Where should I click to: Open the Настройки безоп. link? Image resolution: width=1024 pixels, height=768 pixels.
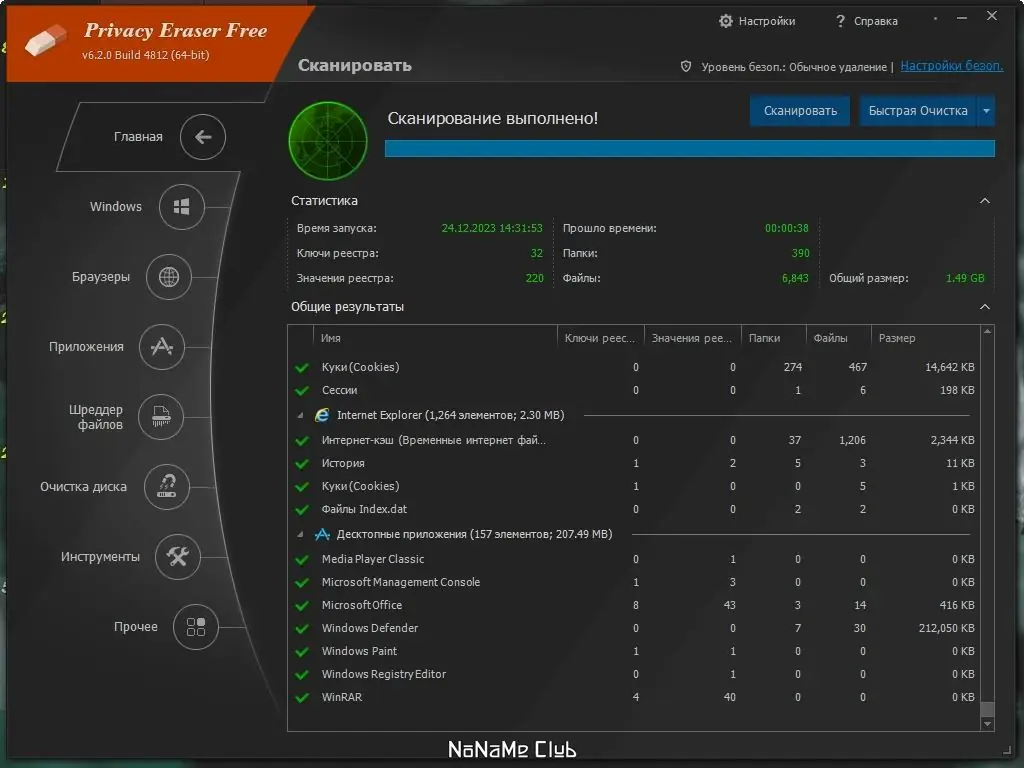pos(952,66)
